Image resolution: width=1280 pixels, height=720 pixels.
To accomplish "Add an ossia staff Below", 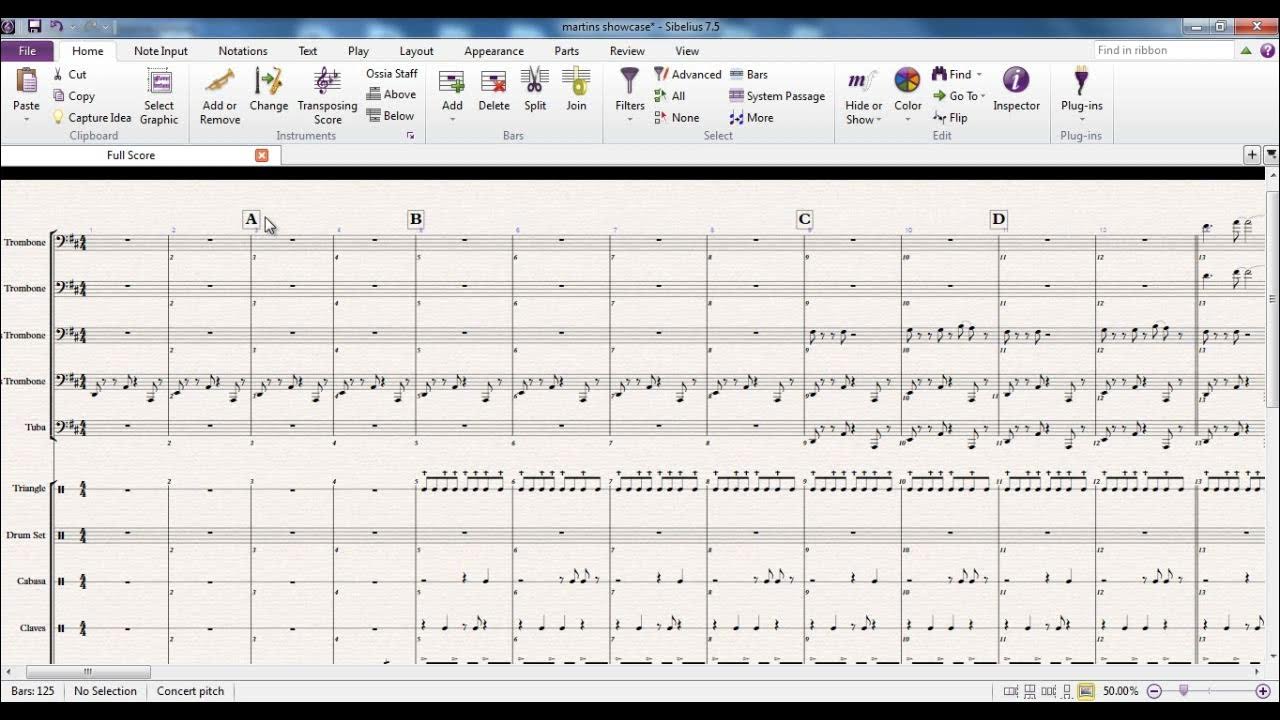I will pyautogui.click(x=390, y=115).
